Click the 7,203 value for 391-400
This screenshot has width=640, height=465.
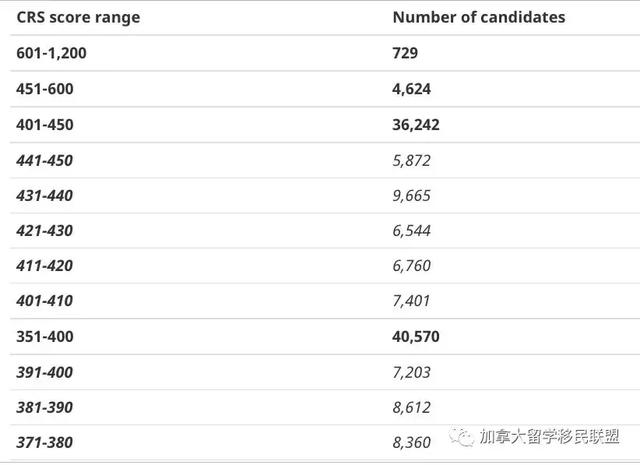pos(411,372)
